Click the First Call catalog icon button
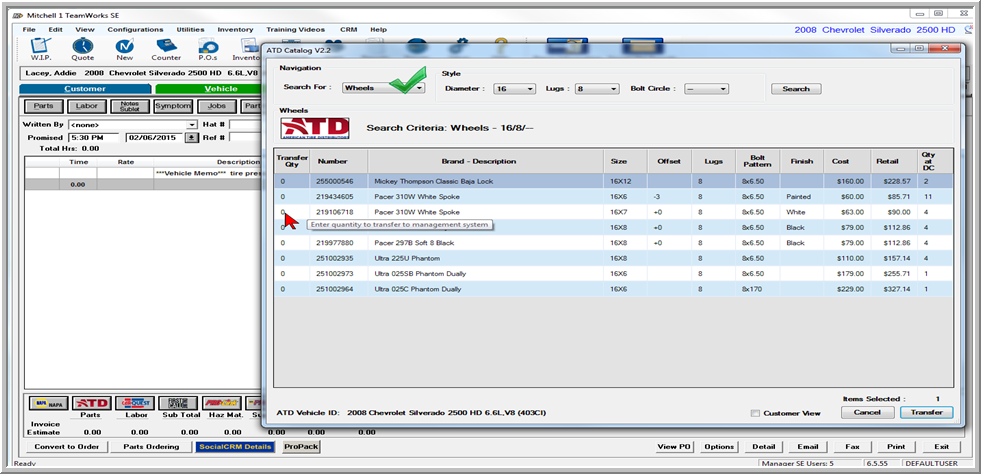Image resolution: width=981 pixels, height=474 pixels. tap(178, 403)
